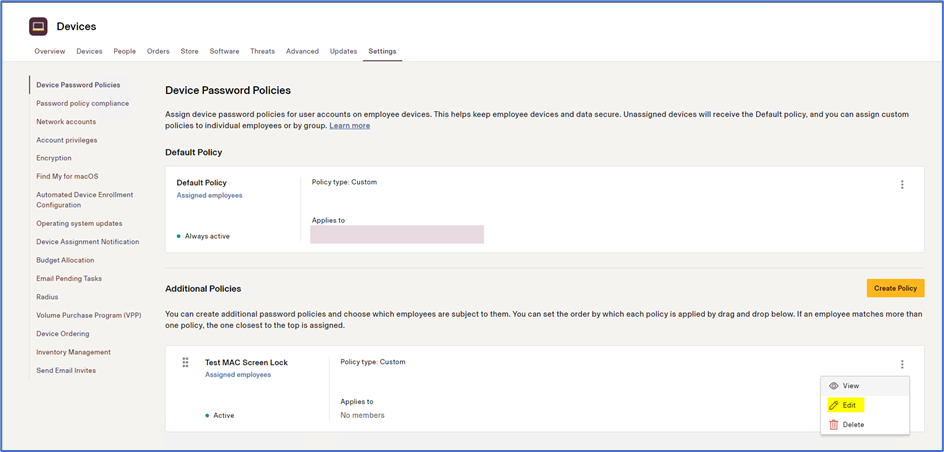Open Assigned employees under Test MAC Screen Lock
The height and width of the screenshot is (452, 944).
click(x=238, y=374)
